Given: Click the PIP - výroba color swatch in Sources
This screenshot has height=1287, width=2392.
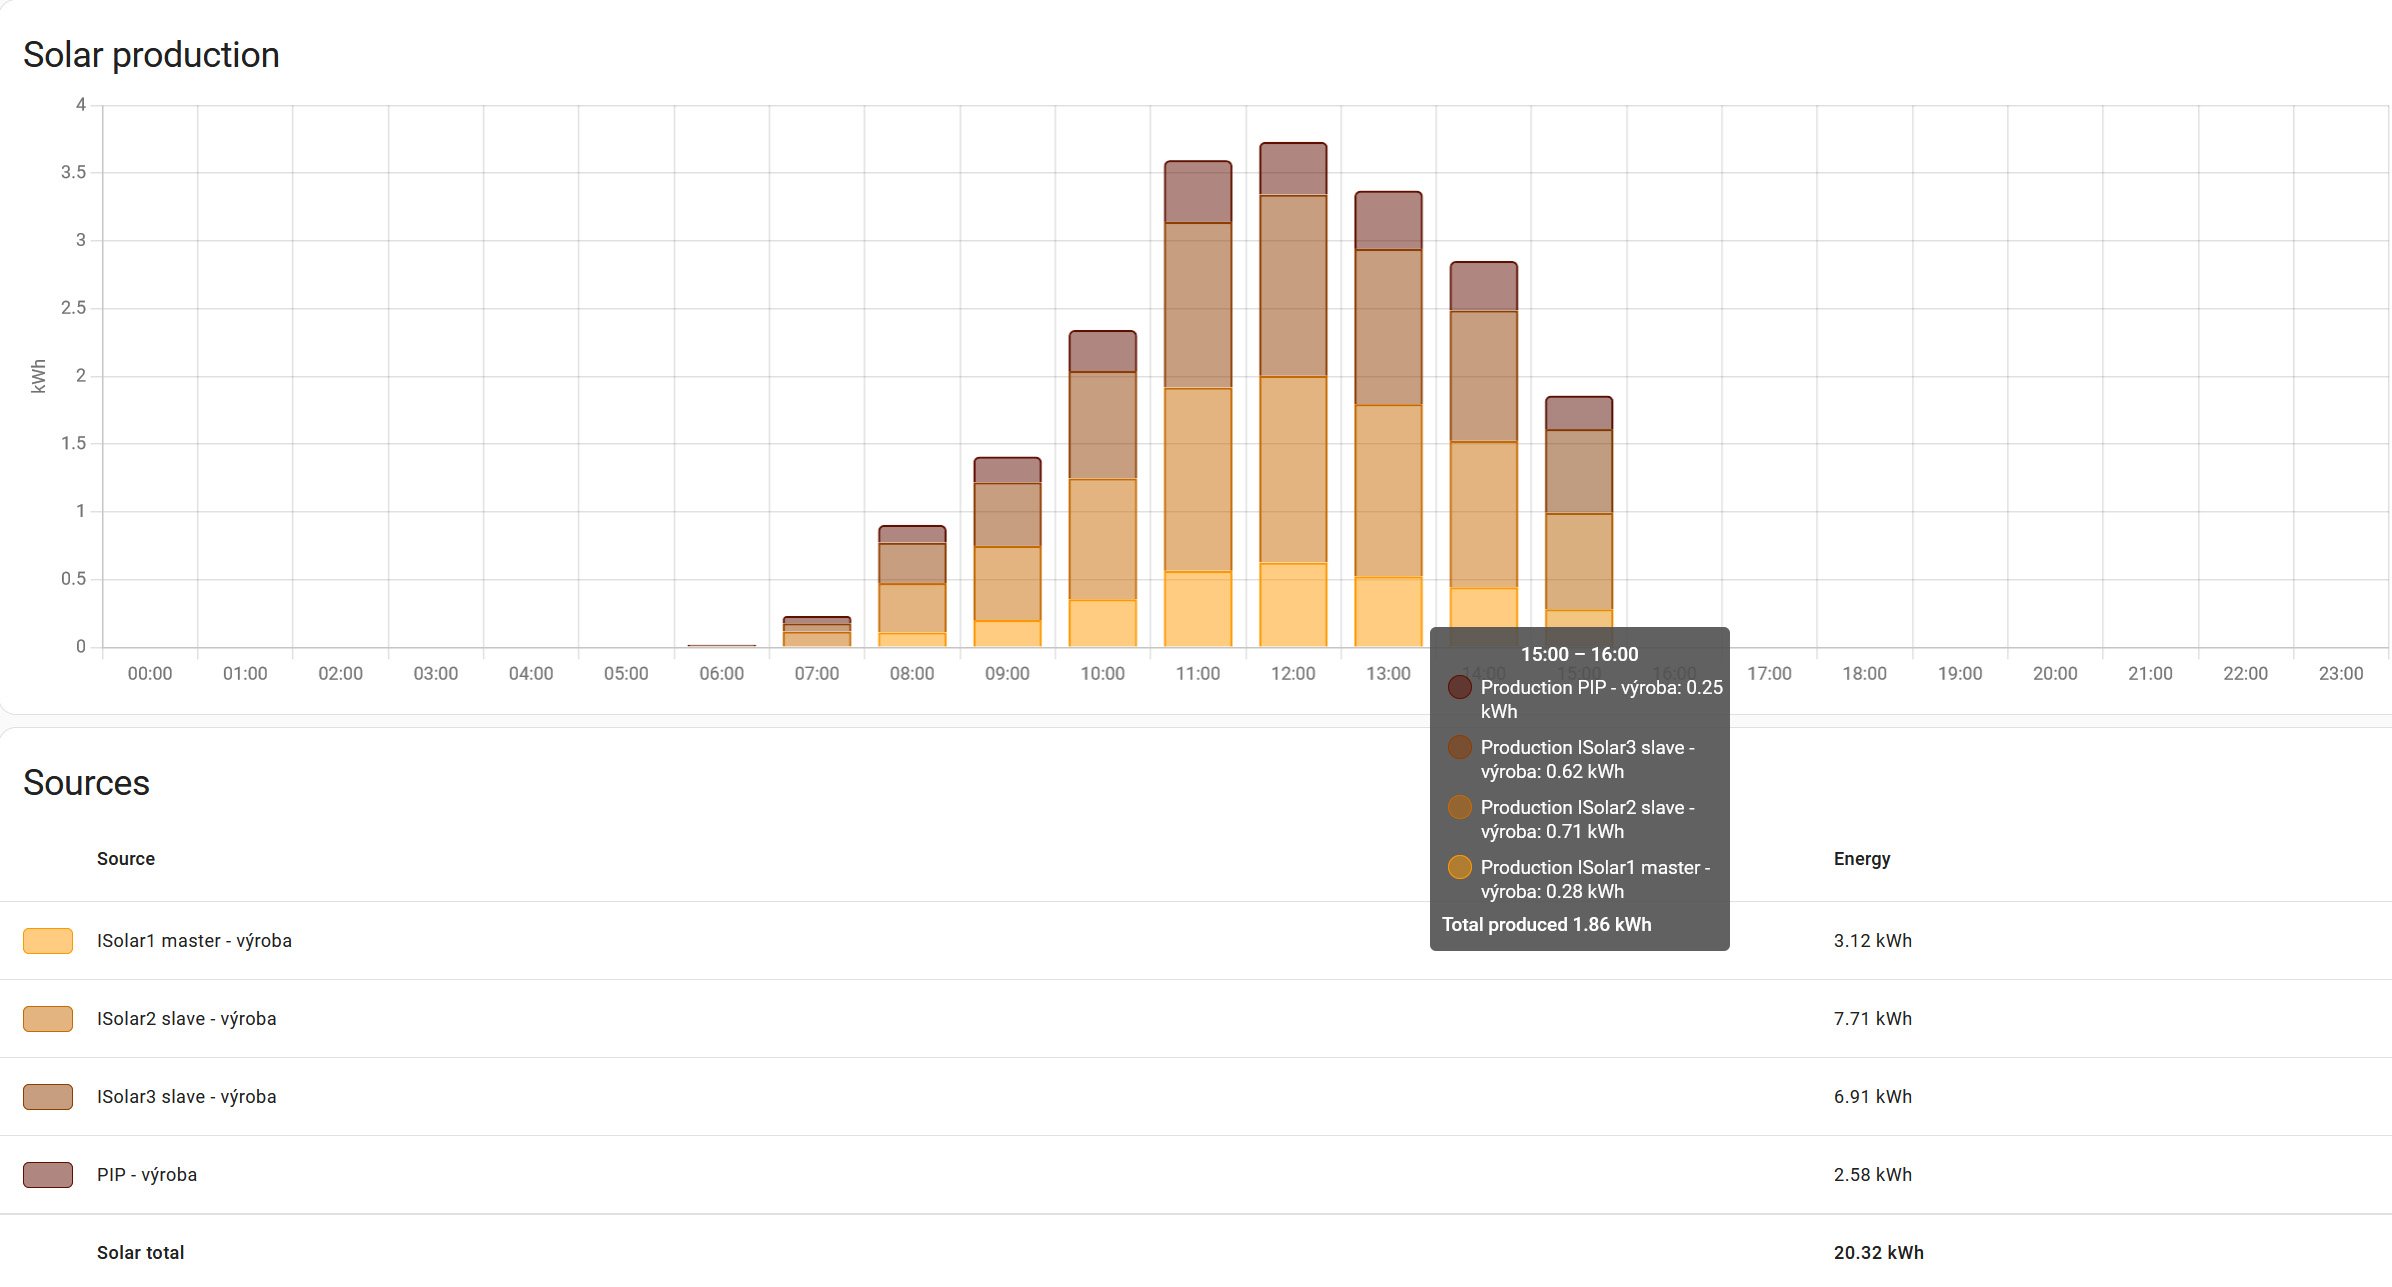Looking at the screenshot, I should (48, 1175).
